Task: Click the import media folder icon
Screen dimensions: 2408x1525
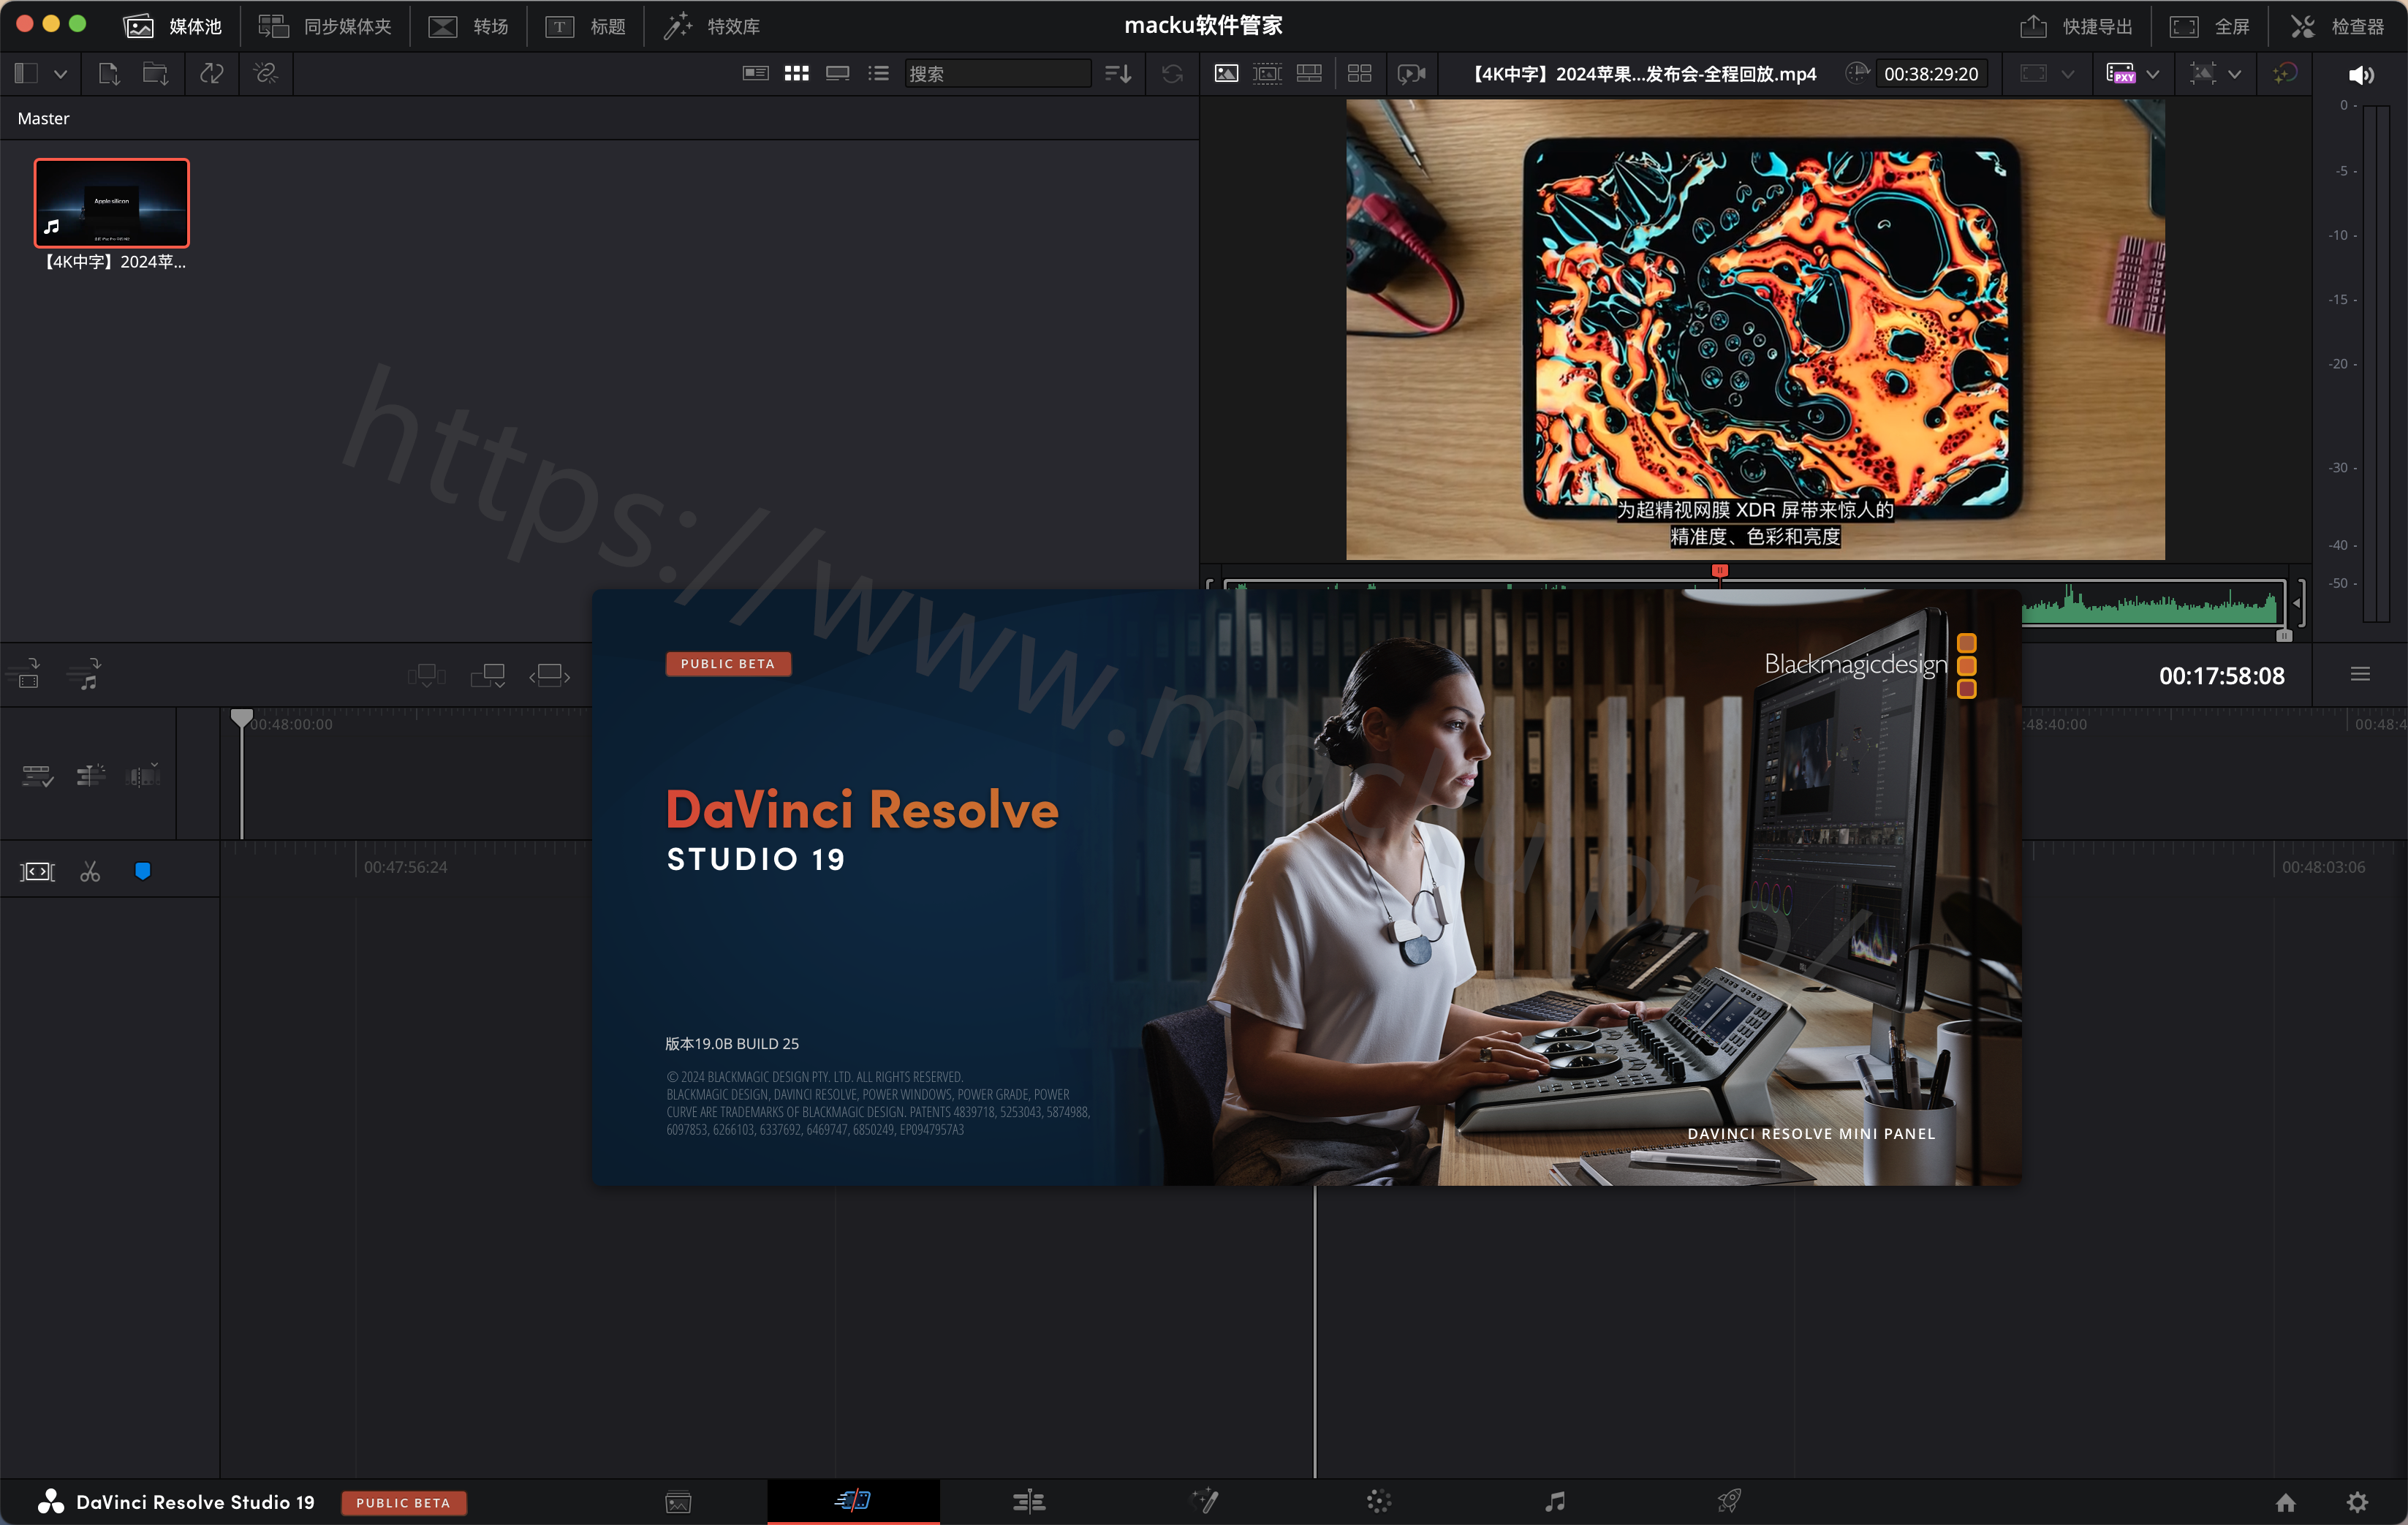Action: tap(155, 73)
